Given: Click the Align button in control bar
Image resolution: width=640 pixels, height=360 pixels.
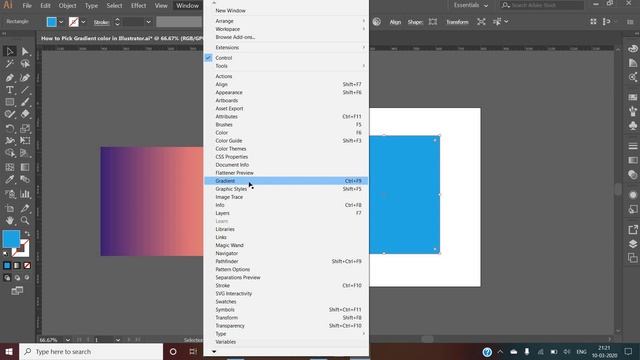Looking at the screenshot, I should [395, 22].
